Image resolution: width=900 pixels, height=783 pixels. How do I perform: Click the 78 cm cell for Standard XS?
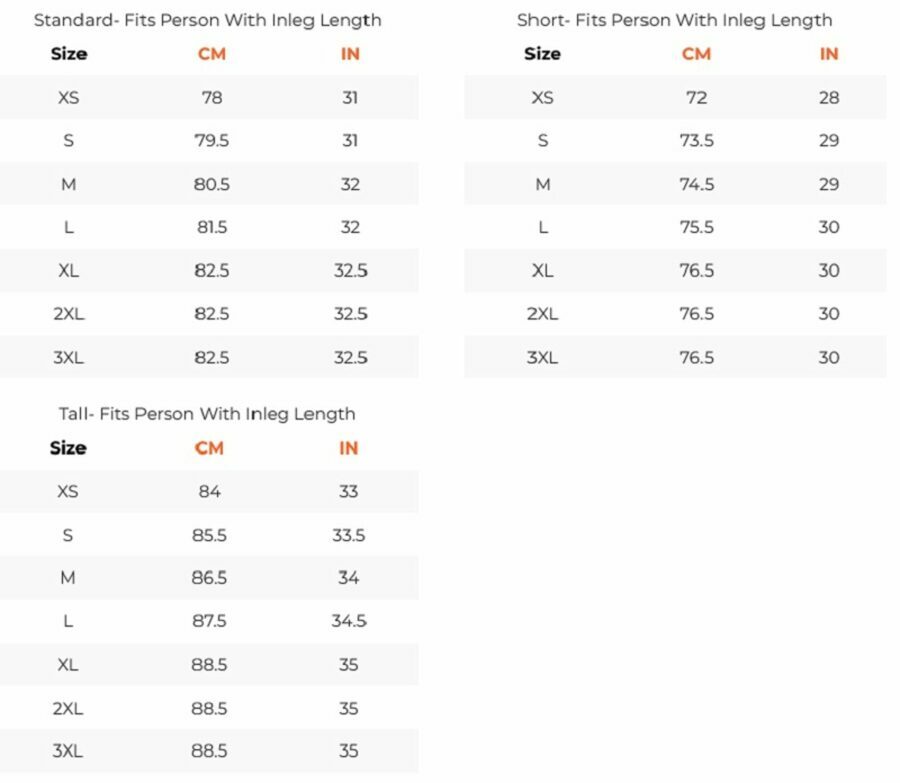[211, 98]
